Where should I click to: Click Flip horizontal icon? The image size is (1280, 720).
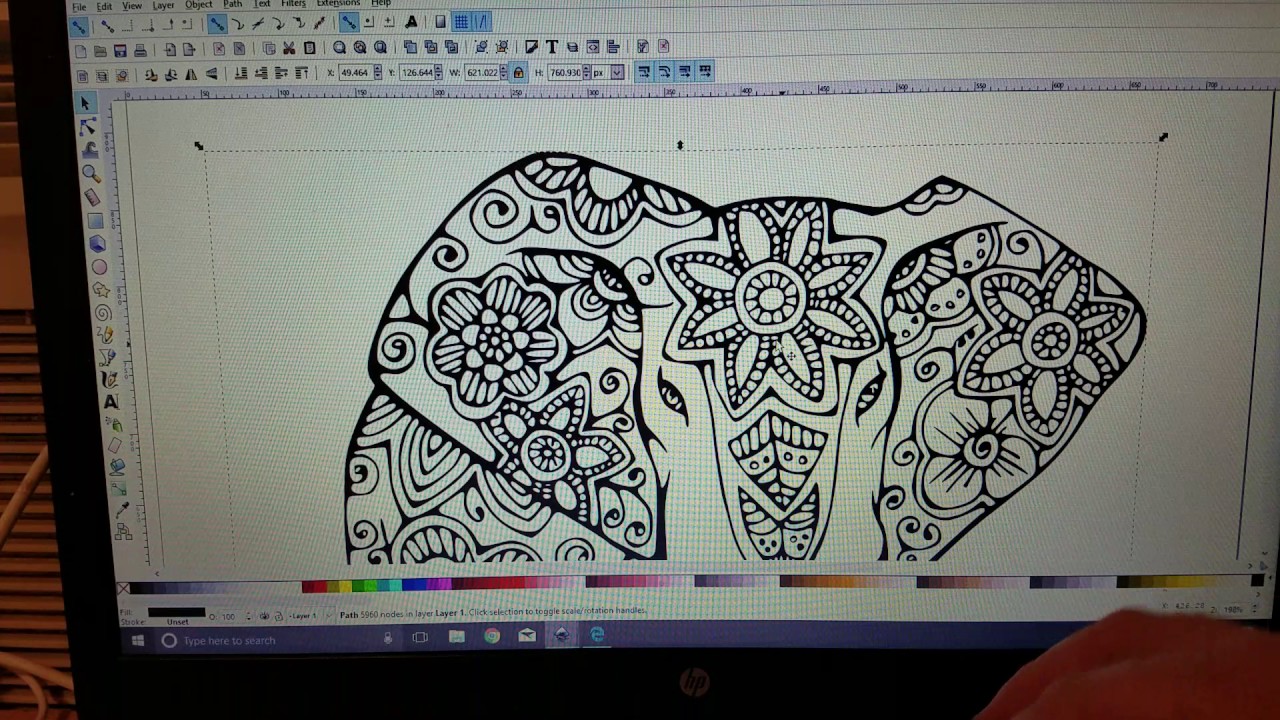click(x=191, y=74)
